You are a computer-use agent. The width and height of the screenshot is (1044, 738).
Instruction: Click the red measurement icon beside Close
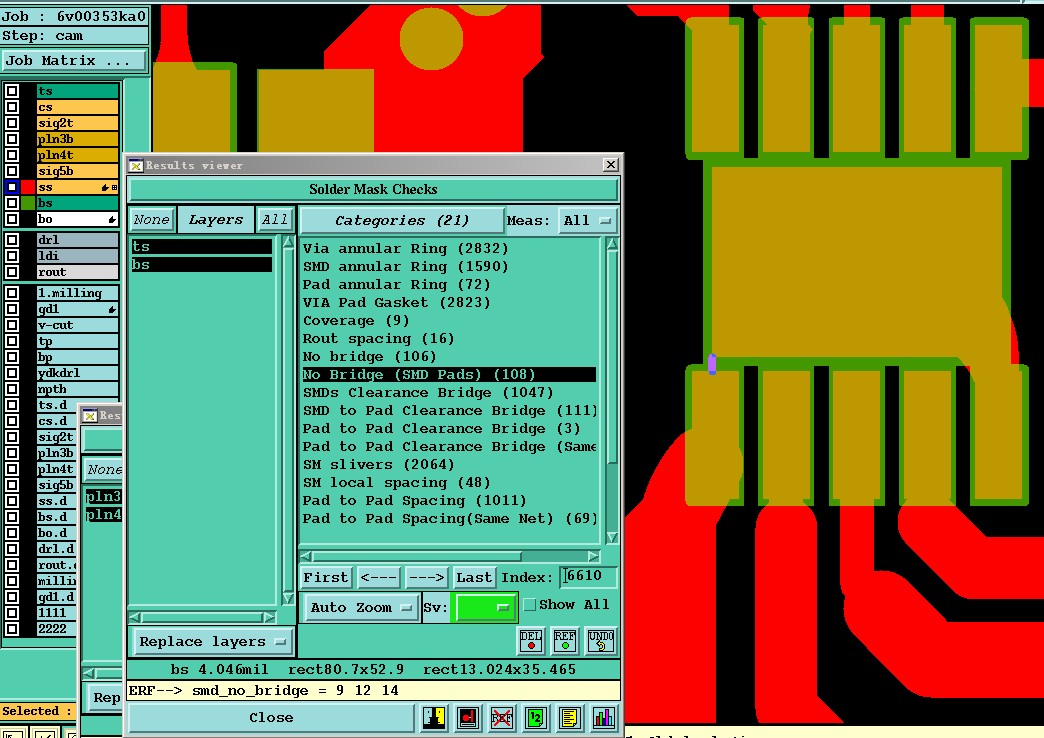coord(468,717)
